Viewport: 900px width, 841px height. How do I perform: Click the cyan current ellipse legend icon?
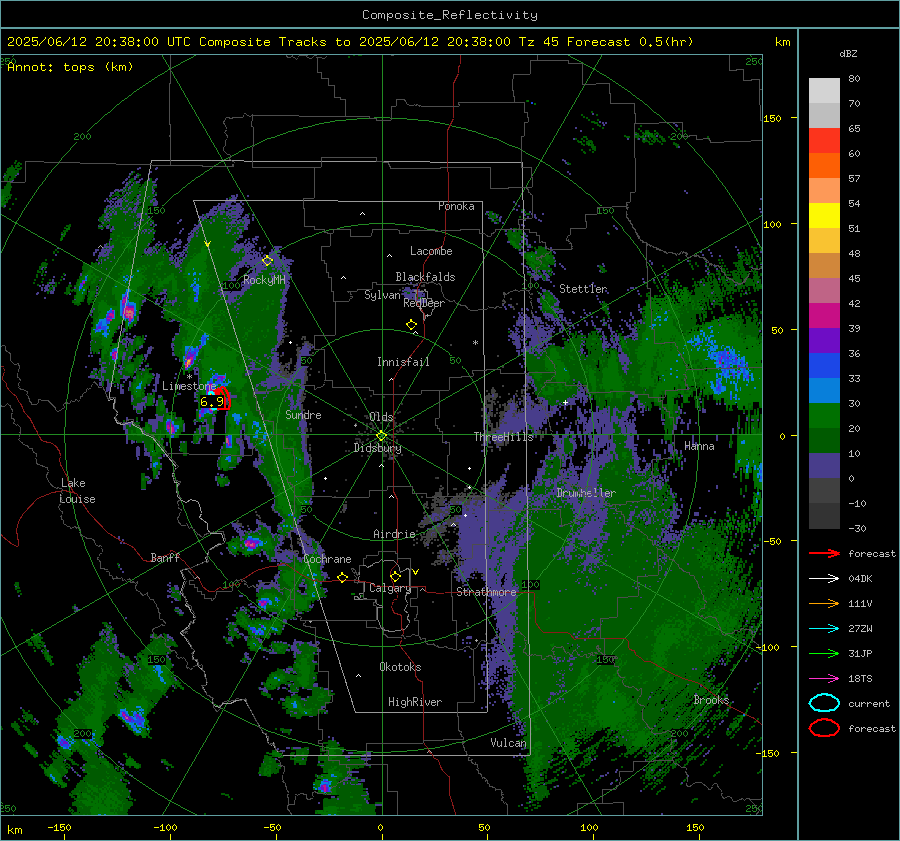pos(824,703)
